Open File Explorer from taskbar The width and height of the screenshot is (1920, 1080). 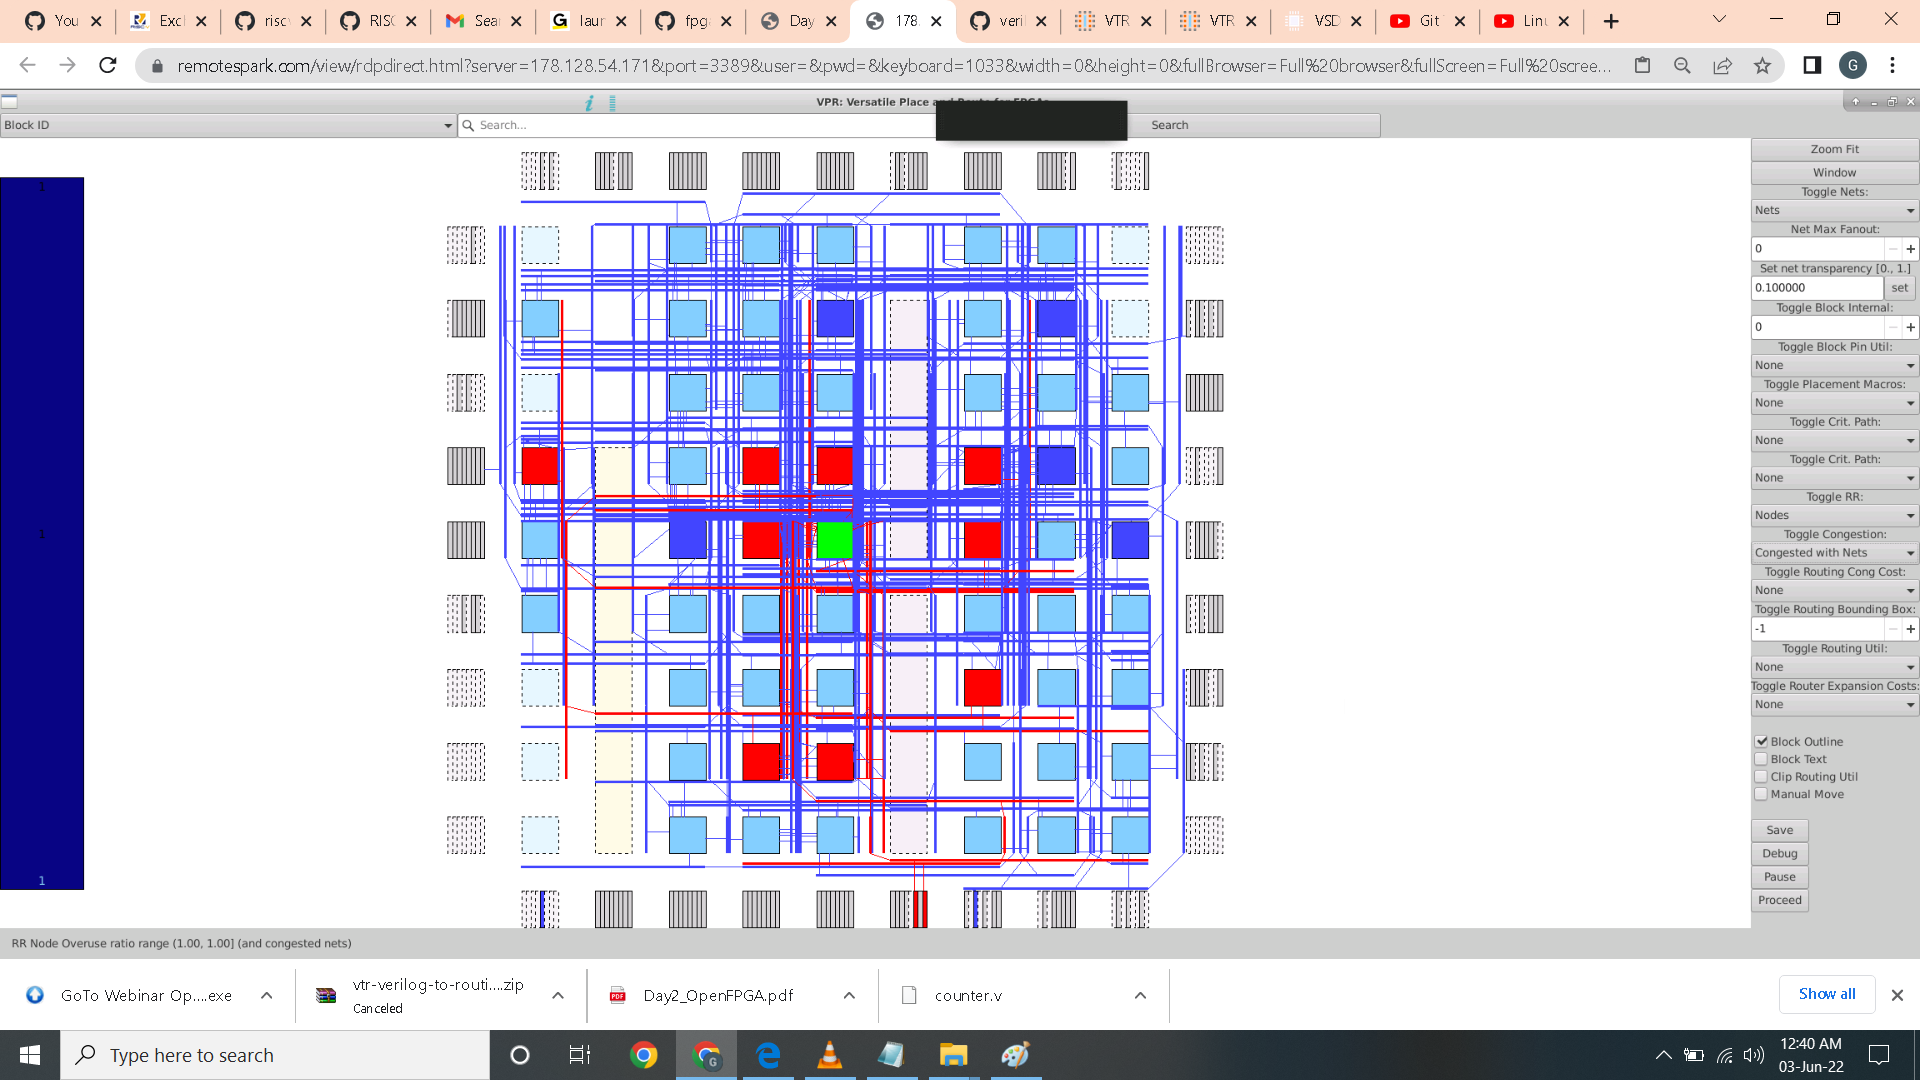pyautogui.click(x=953, y=1055)
